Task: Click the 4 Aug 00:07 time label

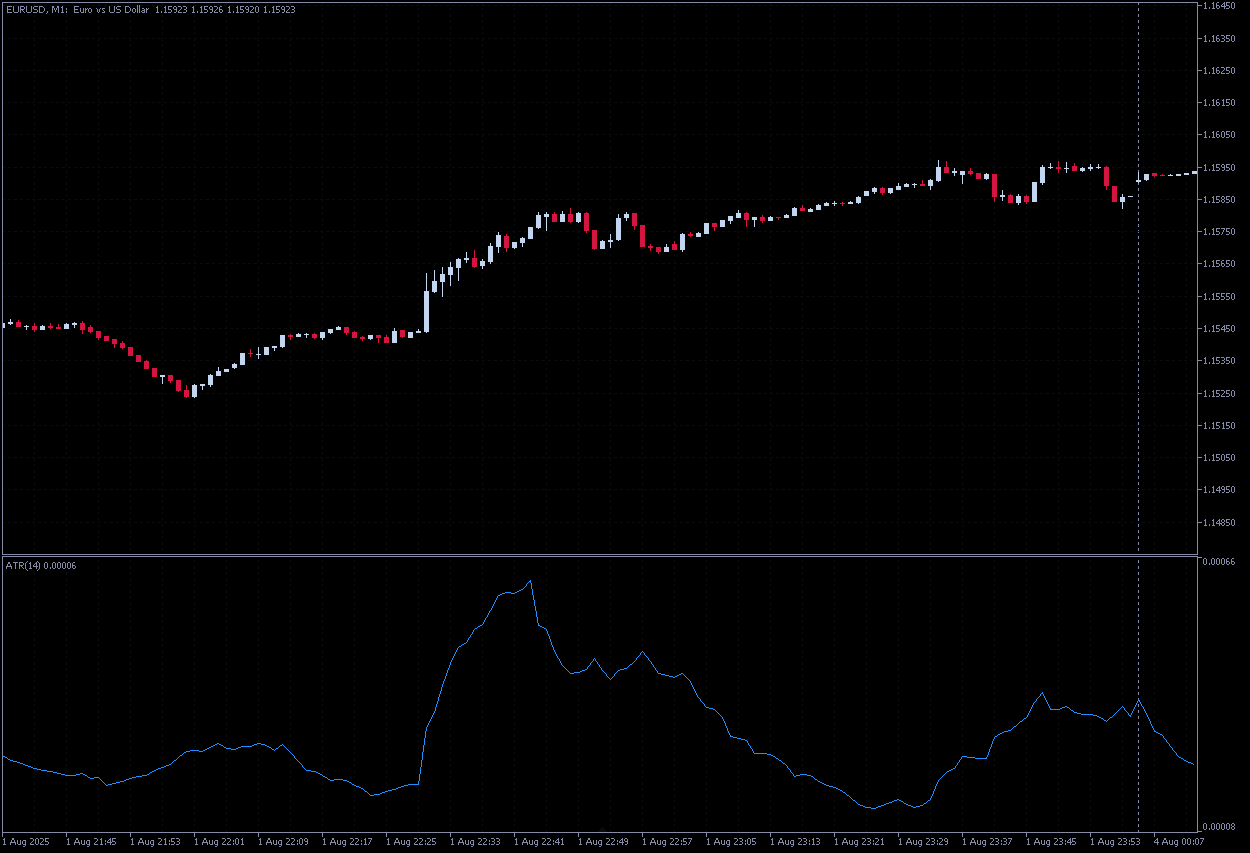Action: (x=1178, y=842)
